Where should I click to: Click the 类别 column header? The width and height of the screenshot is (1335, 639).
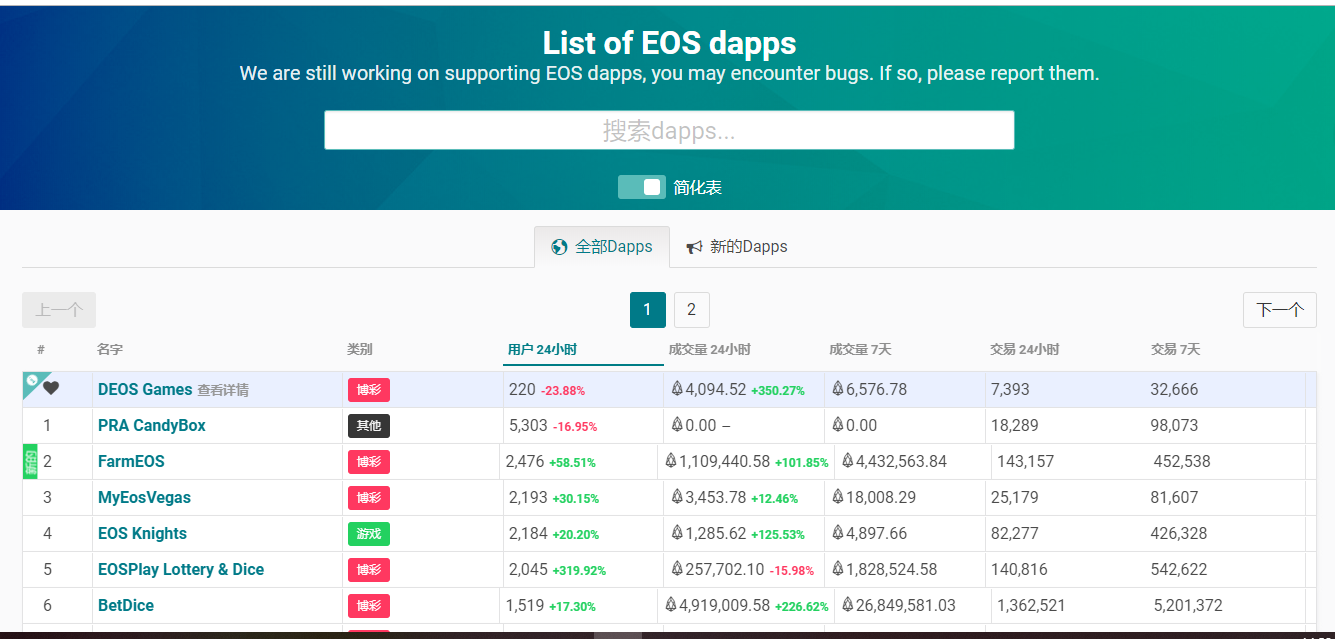(359, 350)
